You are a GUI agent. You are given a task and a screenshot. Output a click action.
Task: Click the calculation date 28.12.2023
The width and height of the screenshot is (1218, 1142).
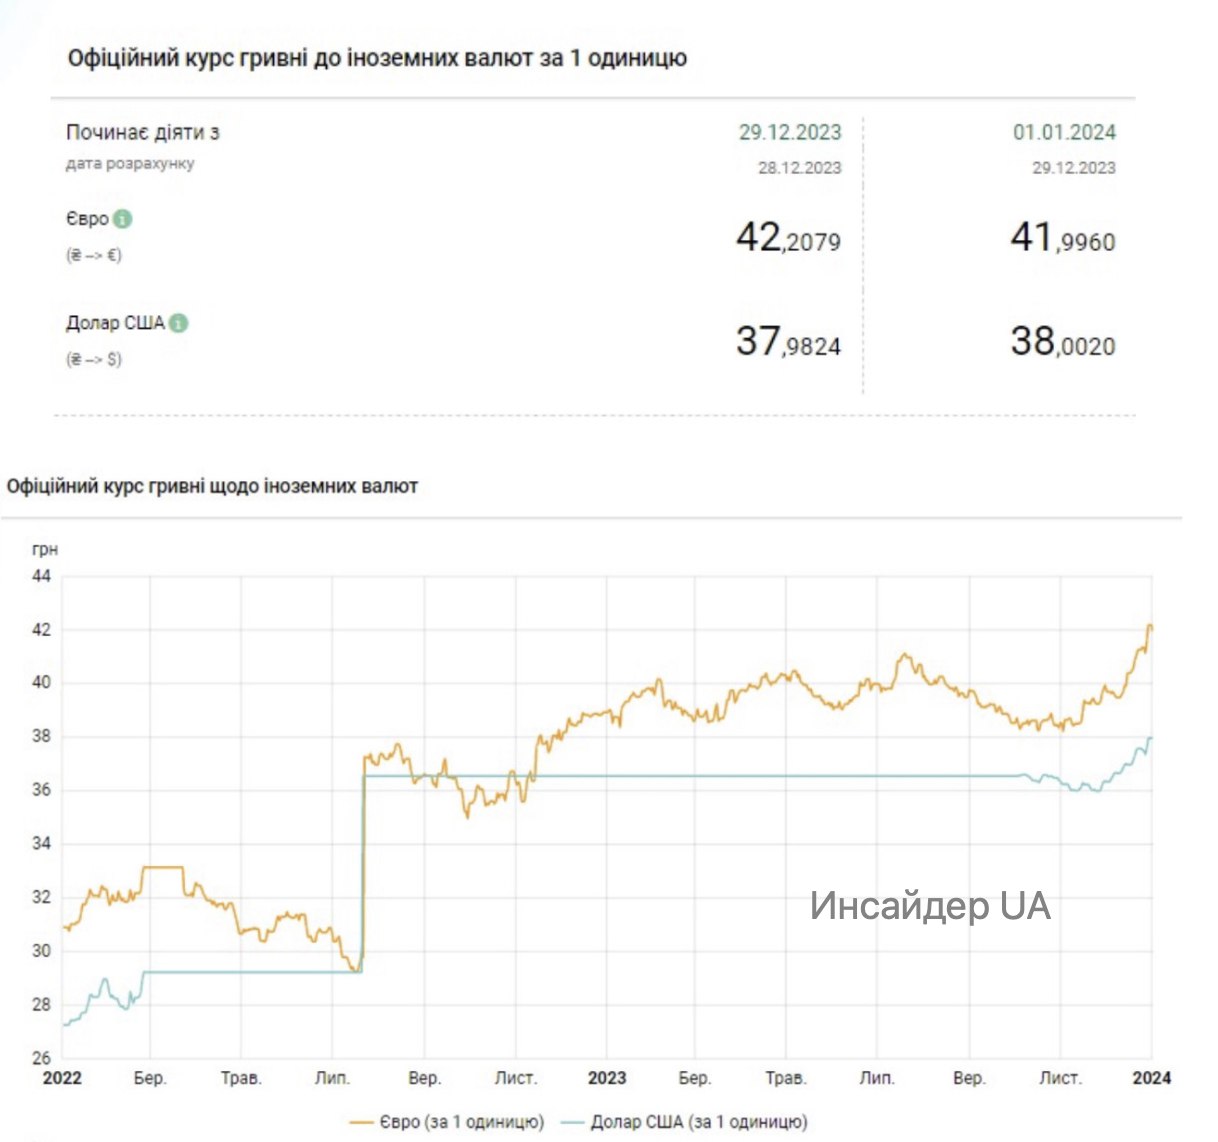tap(799, 168)
